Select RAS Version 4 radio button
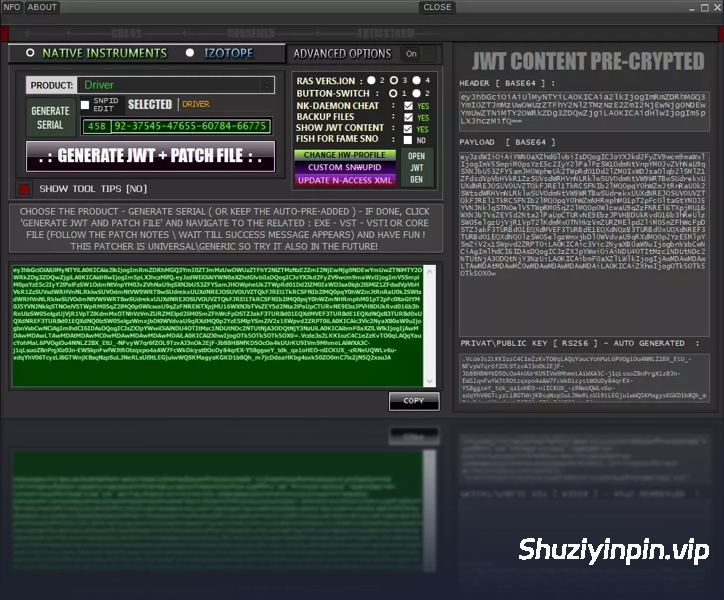724x600 pixels. click(x=416, y=80)
